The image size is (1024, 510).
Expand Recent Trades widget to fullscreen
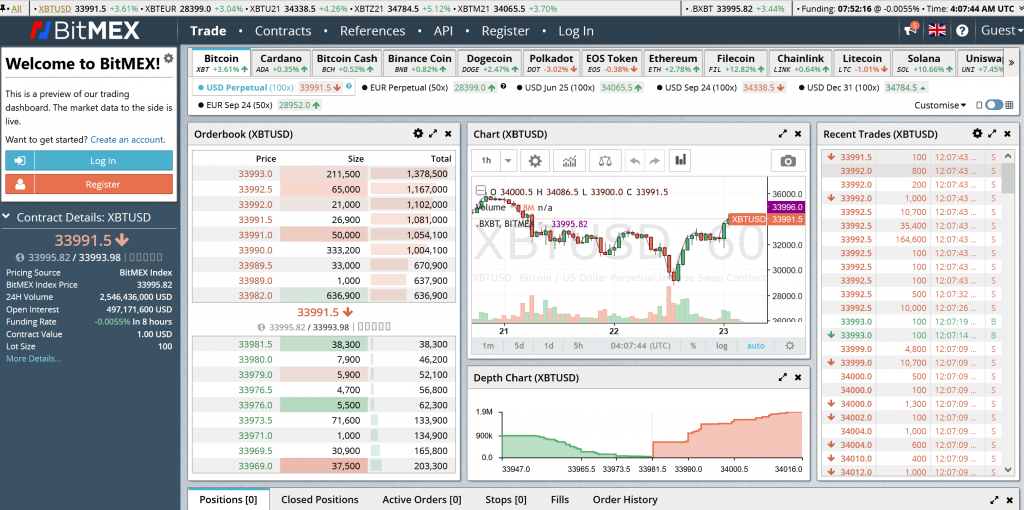click(992, 133)
